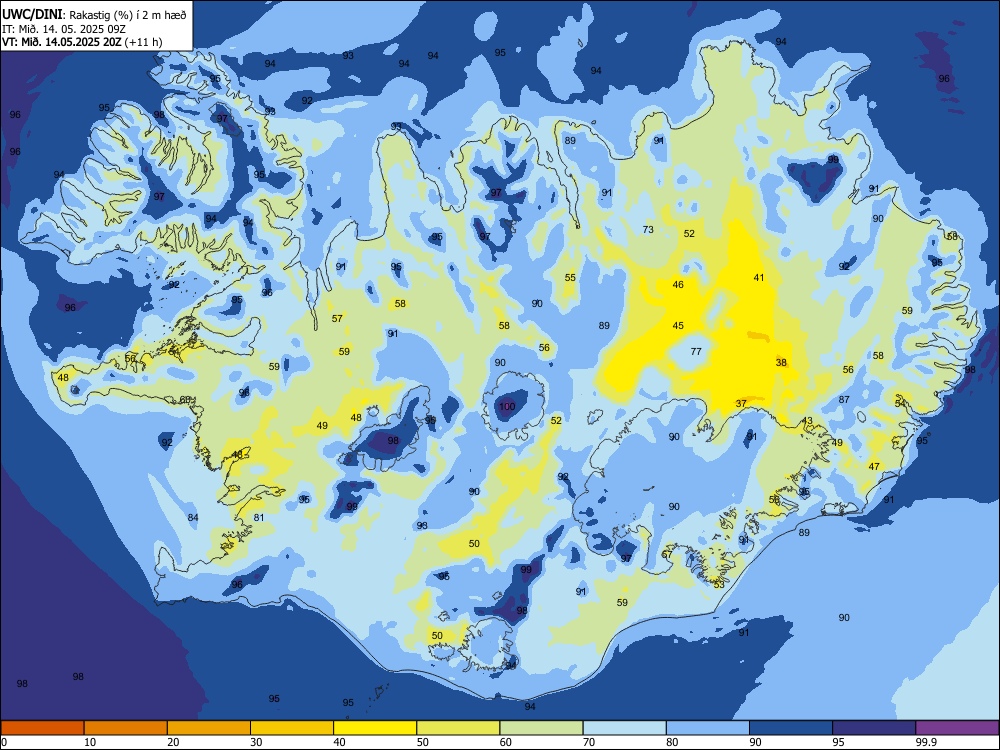Viewport: 1000px width, 750px height.
Task: Click the '20' legend label
Action: pyautogui.click(x=173, y=742)
